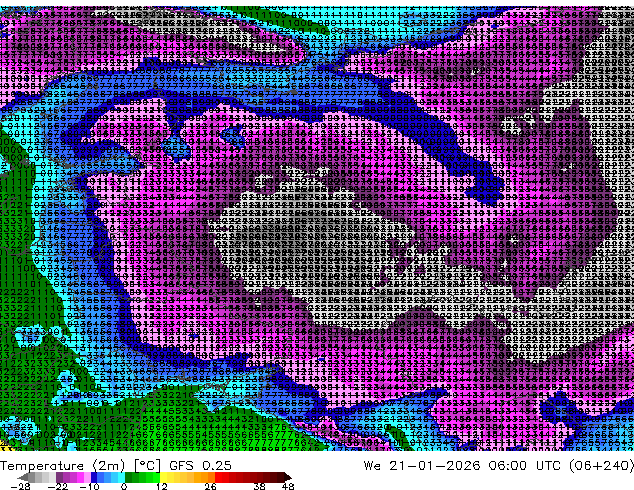Image resolution: width=634 pixels, height=490 pixels.
Task: Click the 38 legend value label
Action: [260, 486]
